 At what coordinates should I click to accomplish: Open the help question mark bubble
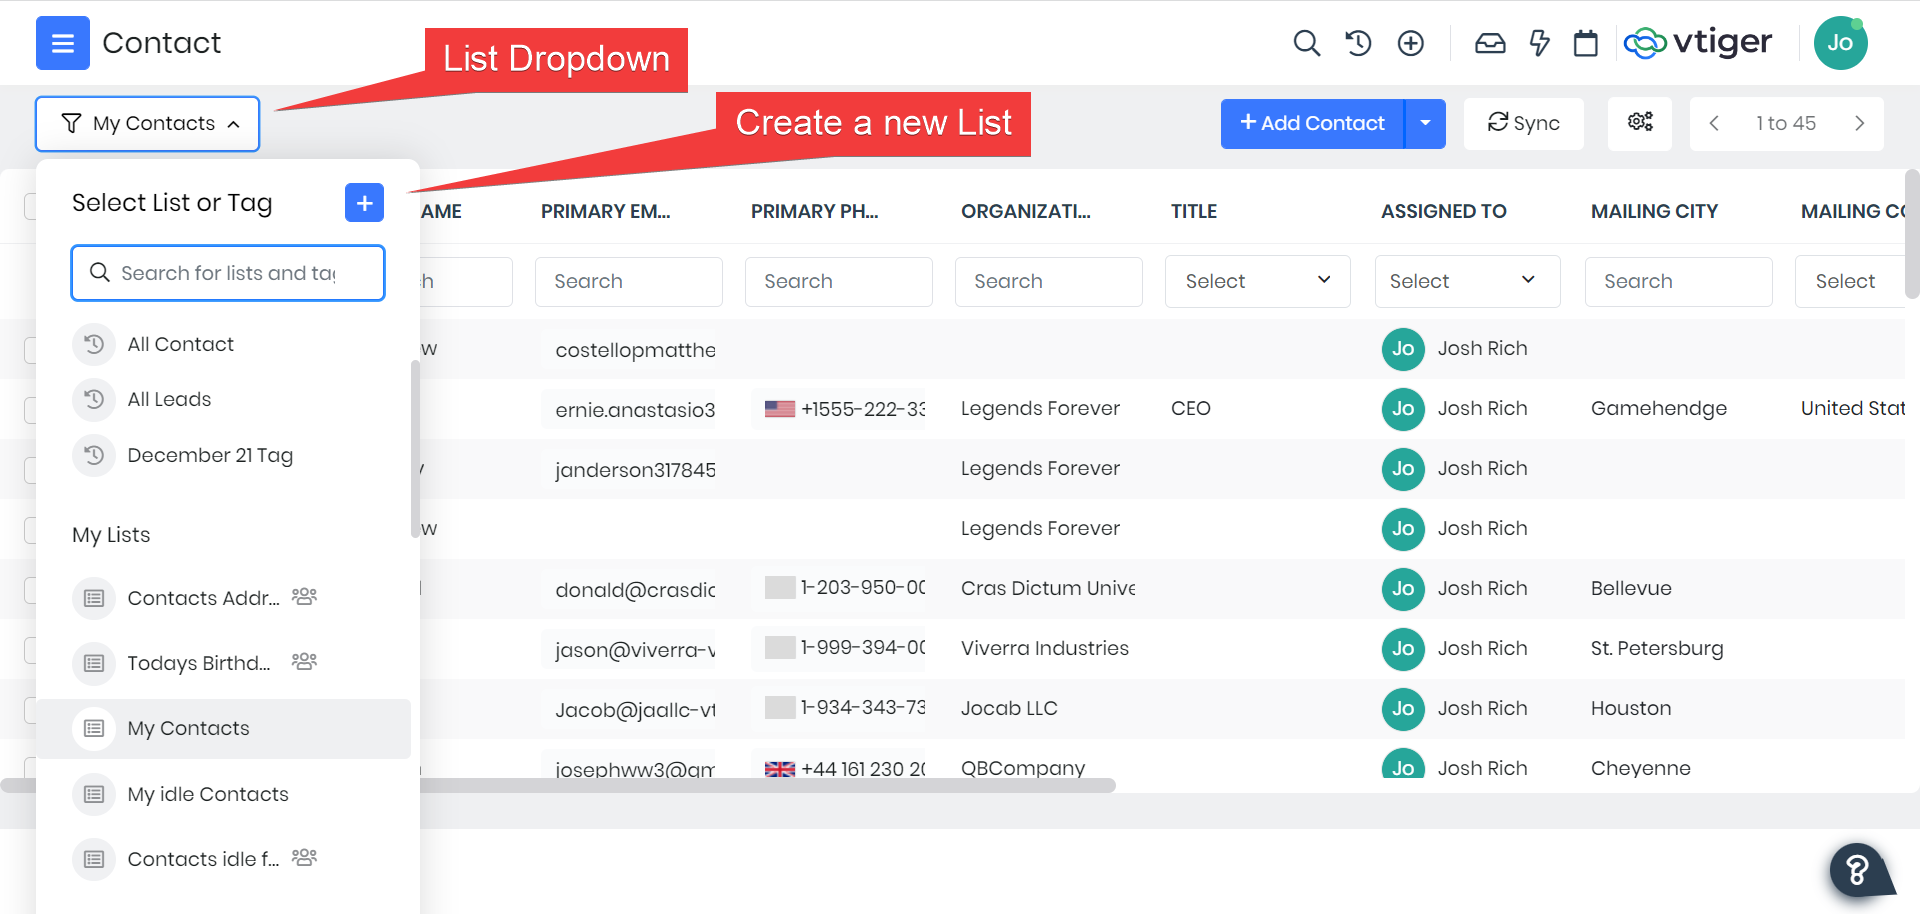[x=1858, y=870]
